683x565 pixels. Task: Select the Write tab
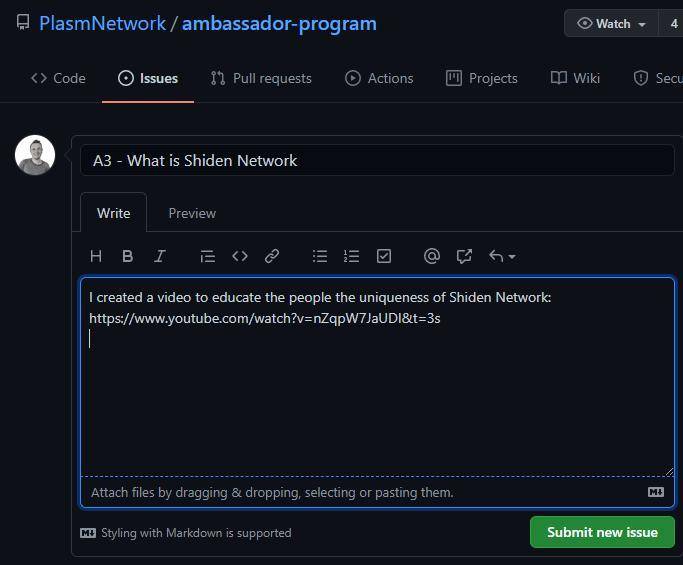point(114,213)
